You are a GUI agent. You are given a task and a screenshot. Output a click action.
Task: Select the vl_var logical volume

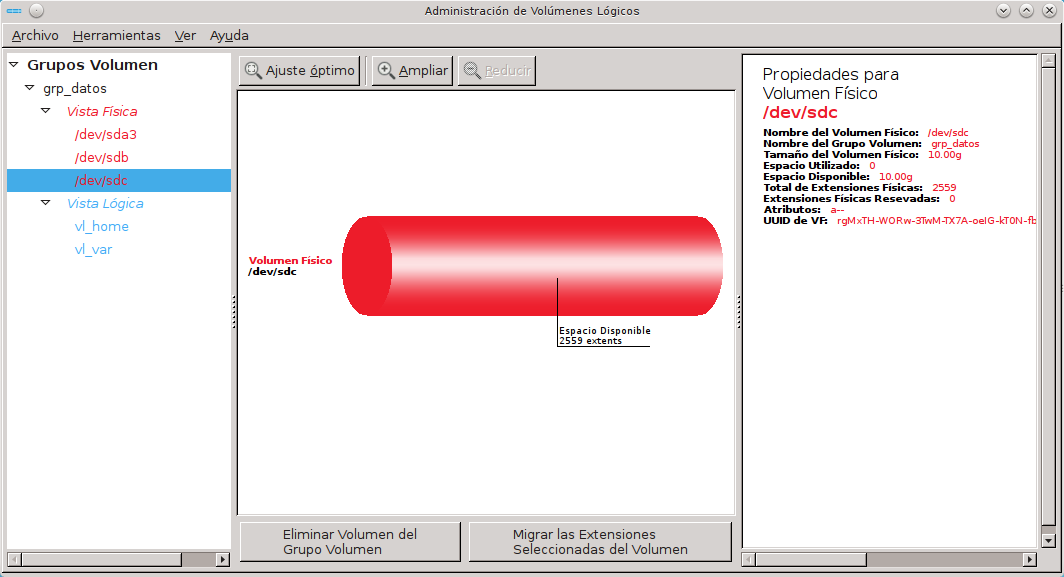93,249
